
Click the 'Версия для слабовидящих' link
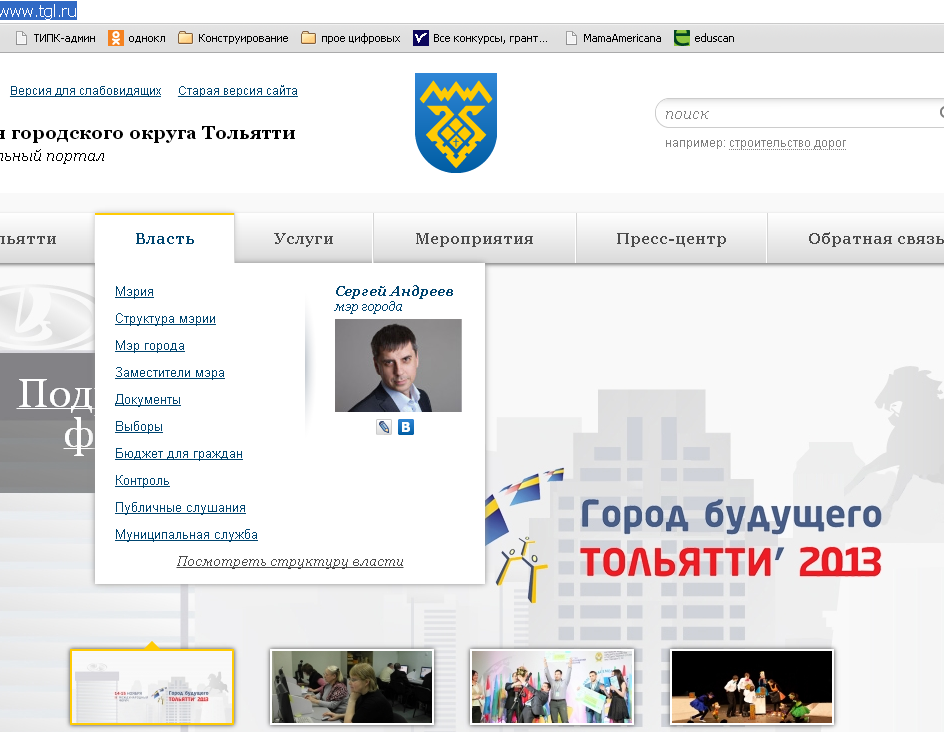[85, 91]
